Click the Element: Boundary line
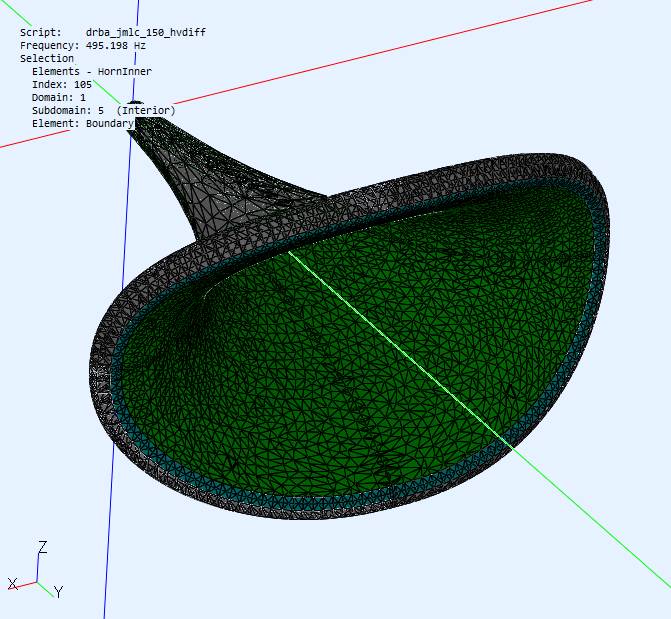 click(x=83, y=123)
